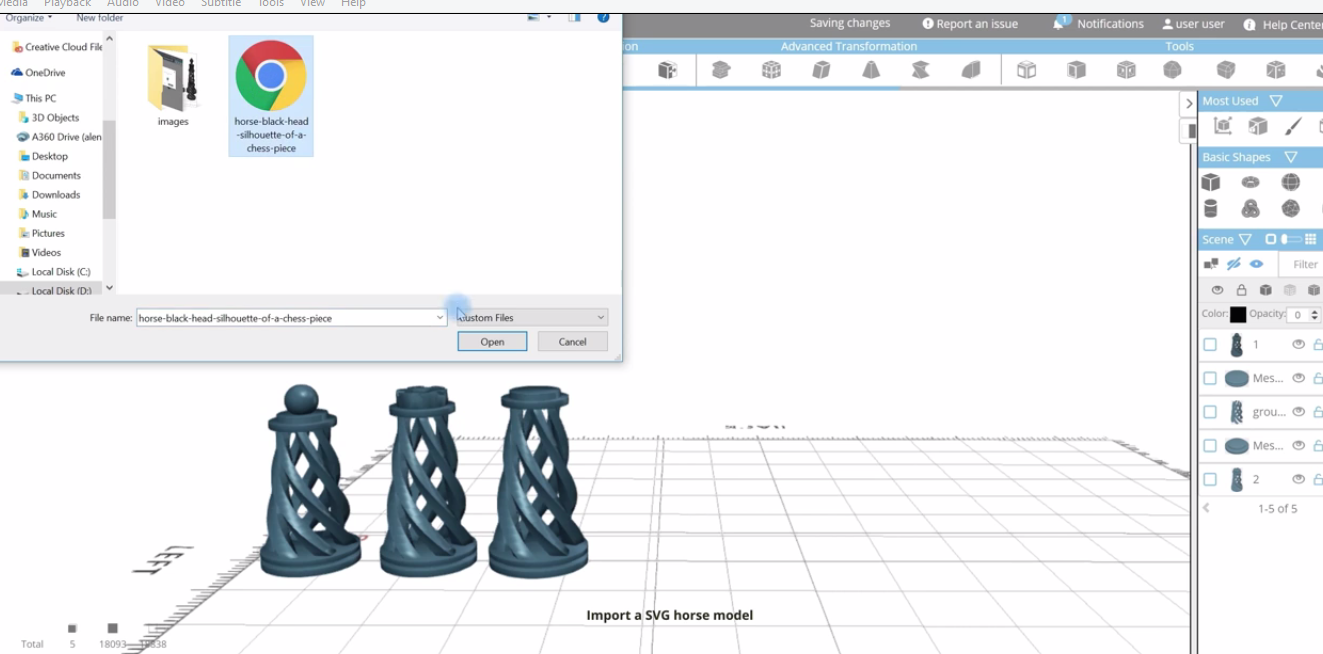Image resolution: width=1323 pixels, height=654 pixels.
Task: Click the hide-all crossed eye icon in Scene
Action: pyautogui.click(x=1234, y=264)
